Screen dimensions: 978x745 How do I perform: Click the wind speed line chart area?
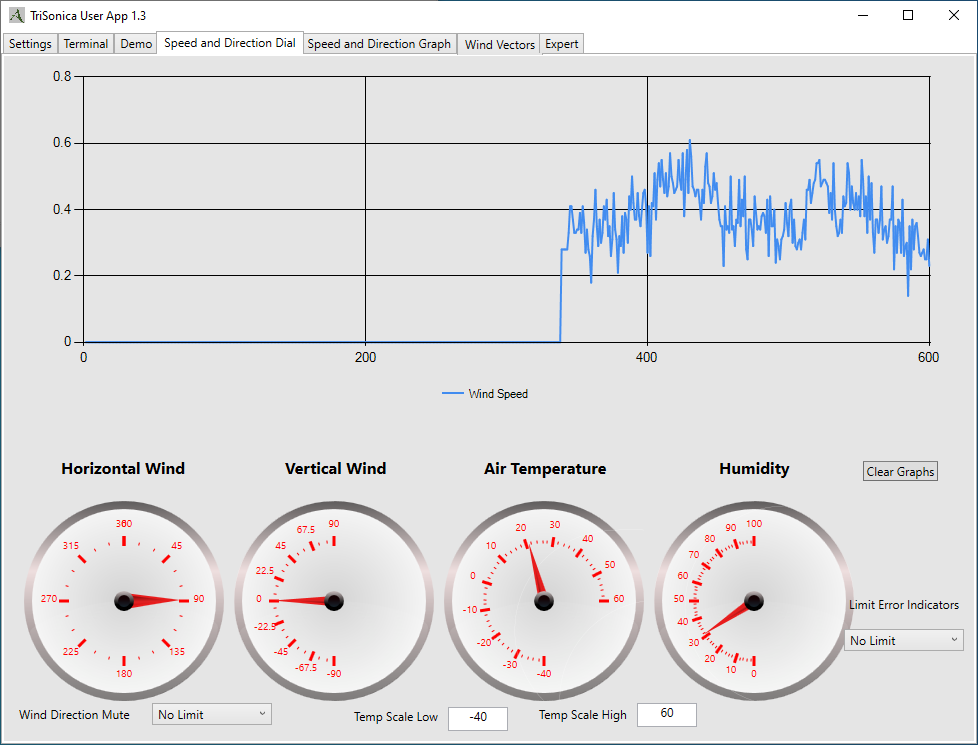pos(507,210)
